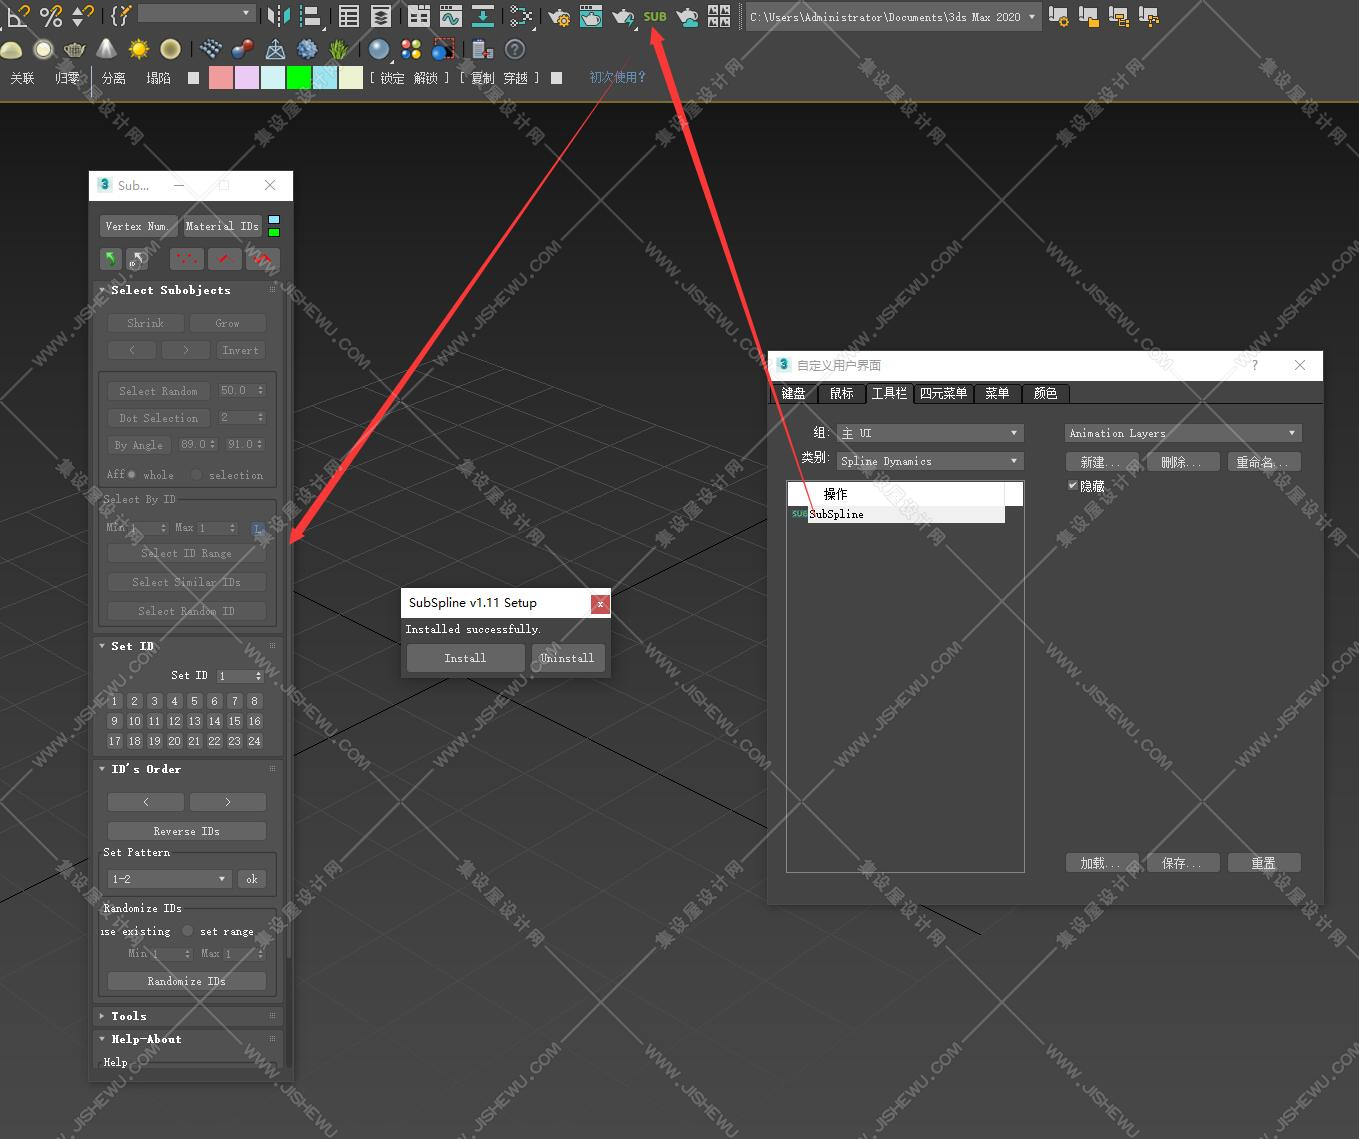1359x1139 pixels.
Task: Switch to the 四元菜单 tab
Action: click(x=943, y=393)
